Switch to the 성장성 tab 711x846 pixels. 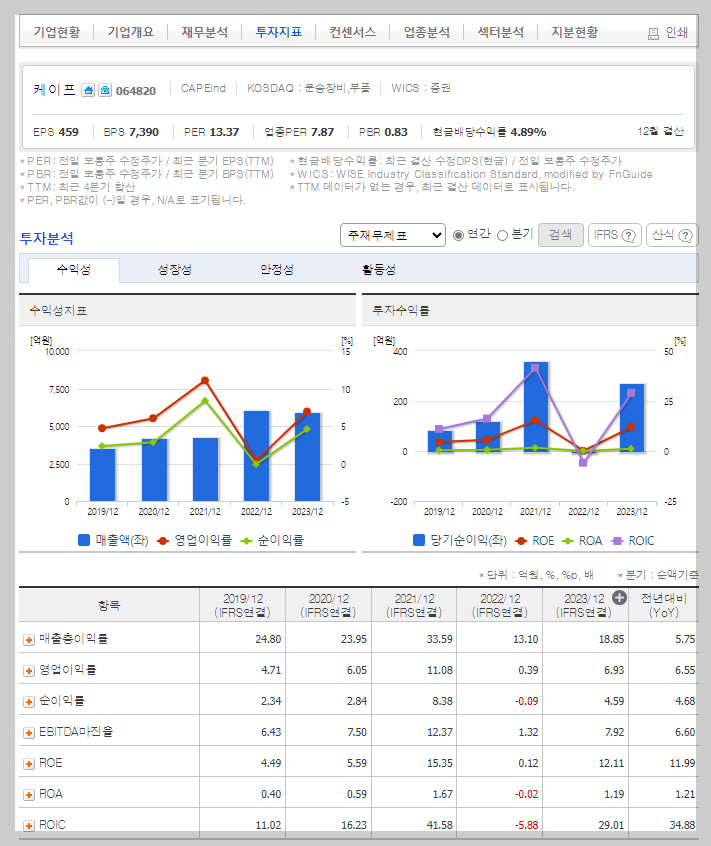click(x=175, y=270)
